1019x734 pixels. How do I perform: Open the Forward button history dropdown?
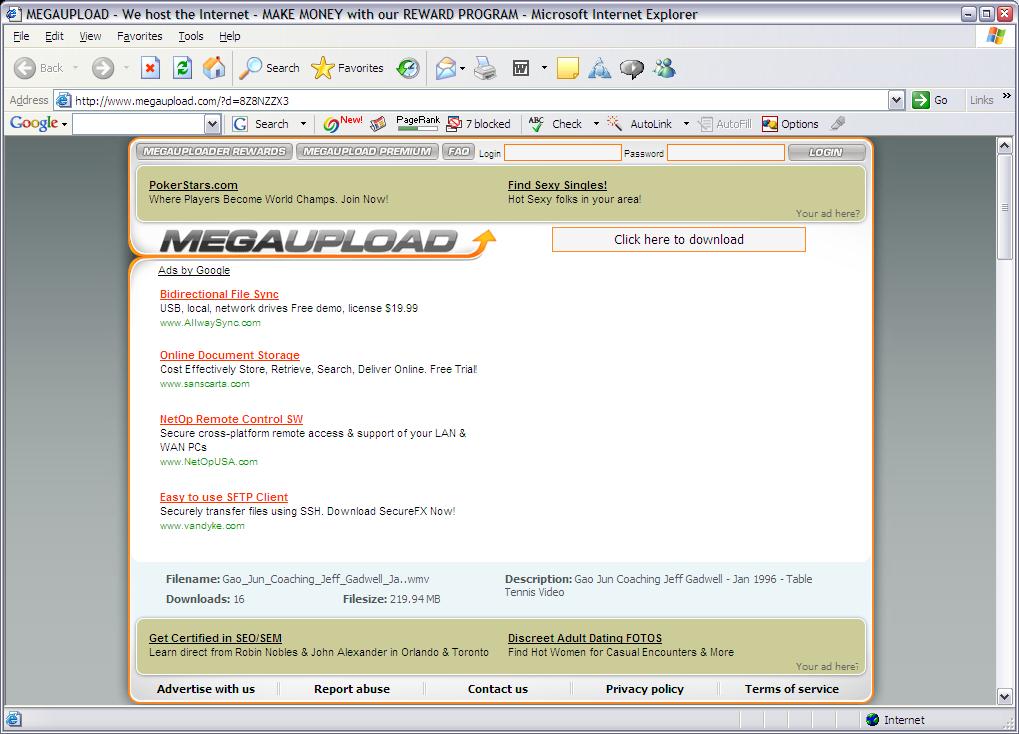(x=126, y=68)
